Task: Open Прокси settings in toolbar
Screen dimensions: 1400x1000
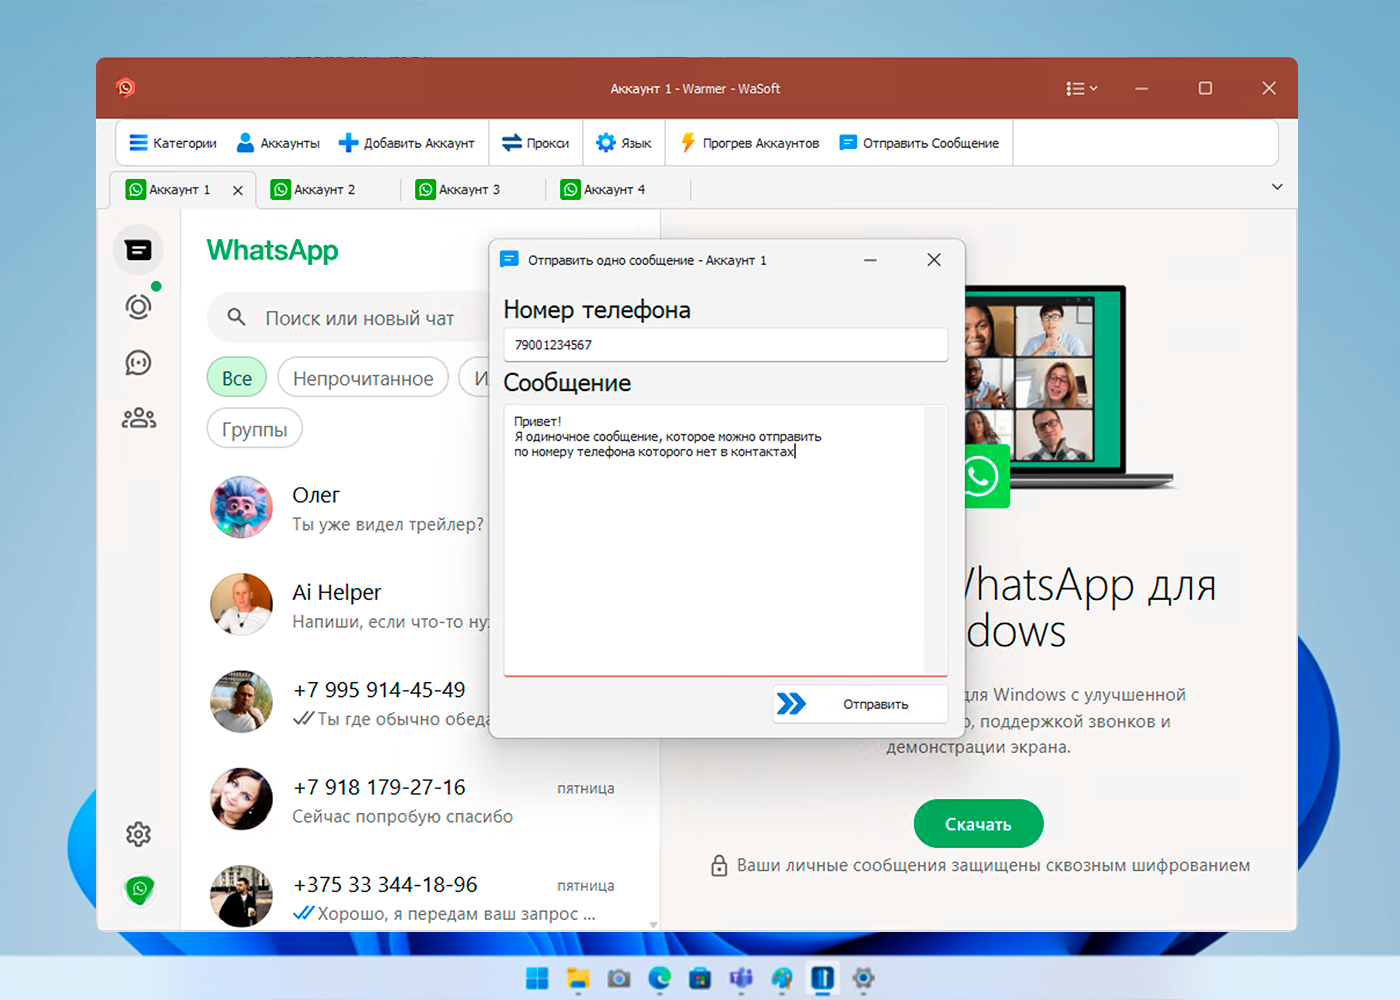Action: 535,143
